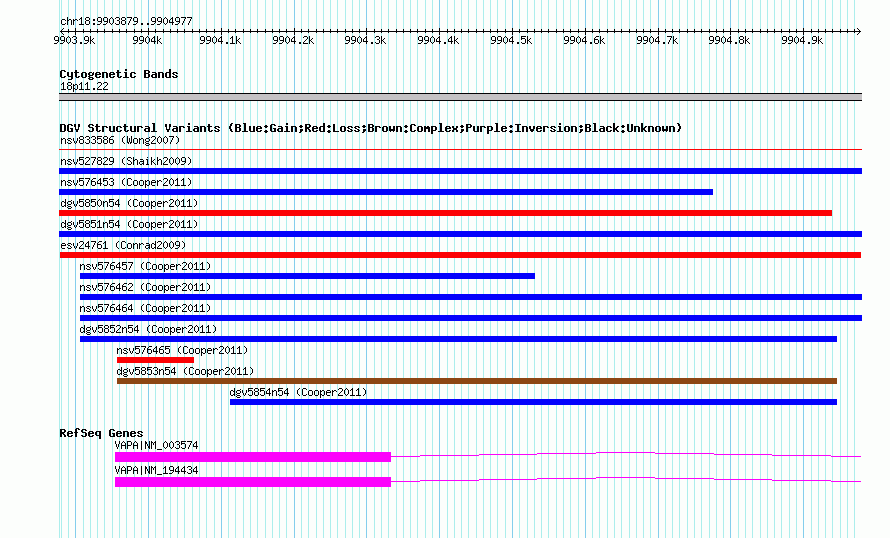This screenshot has height=538, width=890.
Task: Click the dgv5852n54 (Cooper2011) label
Action: (x=148, y=329)
